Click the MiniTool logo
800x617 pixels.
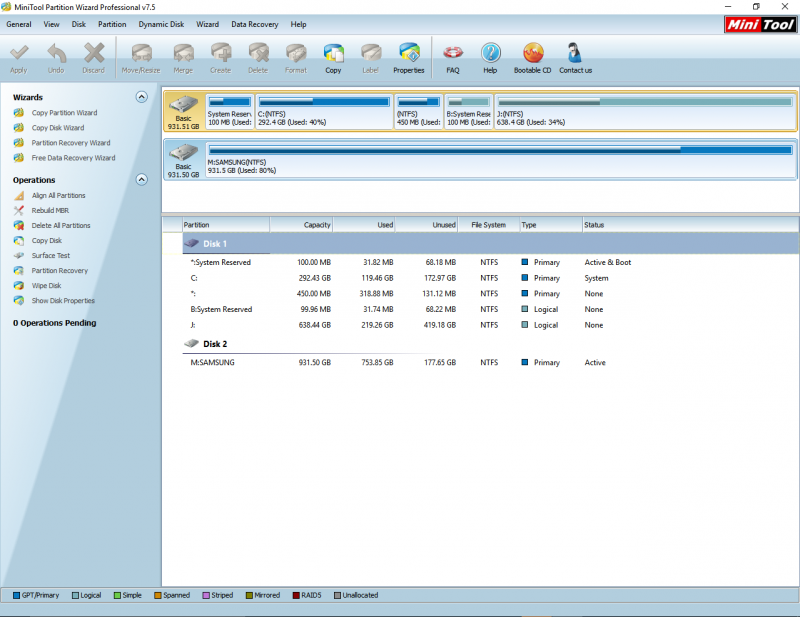[x=760, y=24]
